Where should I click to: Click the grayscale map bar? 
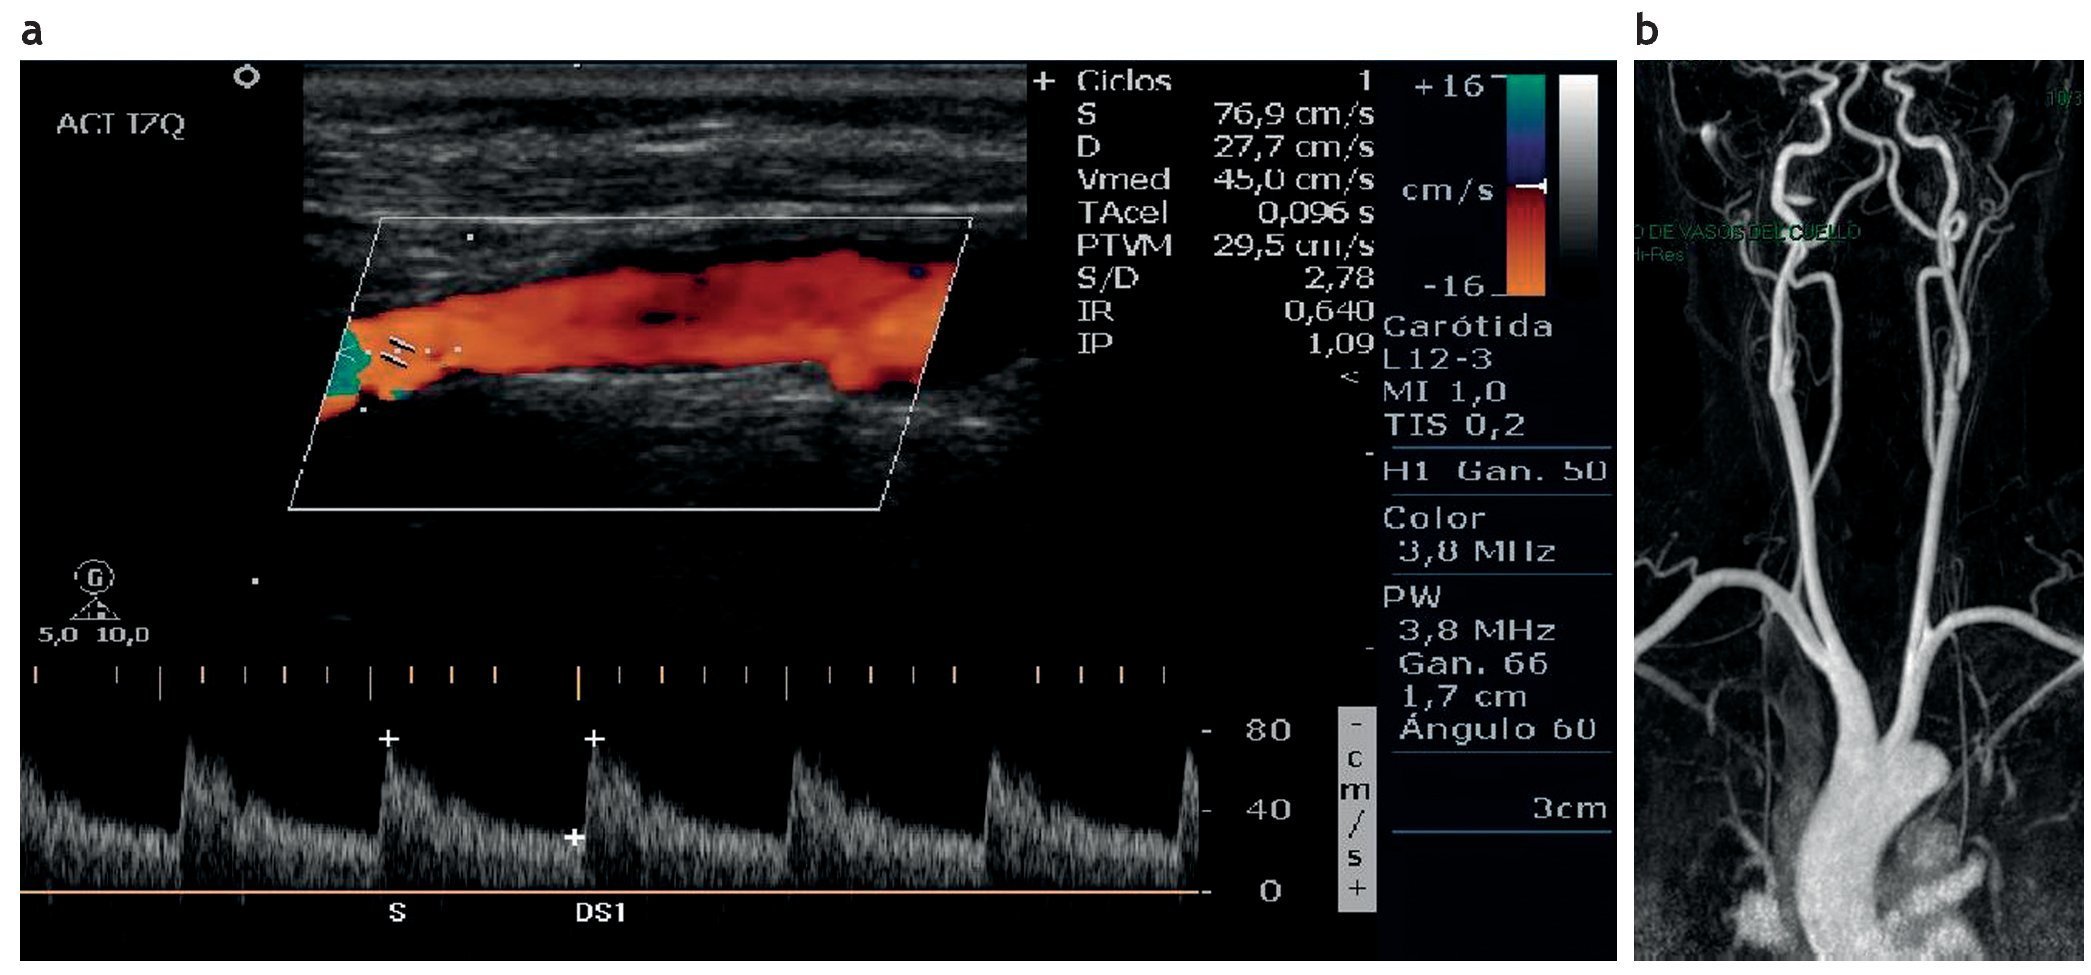coord(1578,170)
